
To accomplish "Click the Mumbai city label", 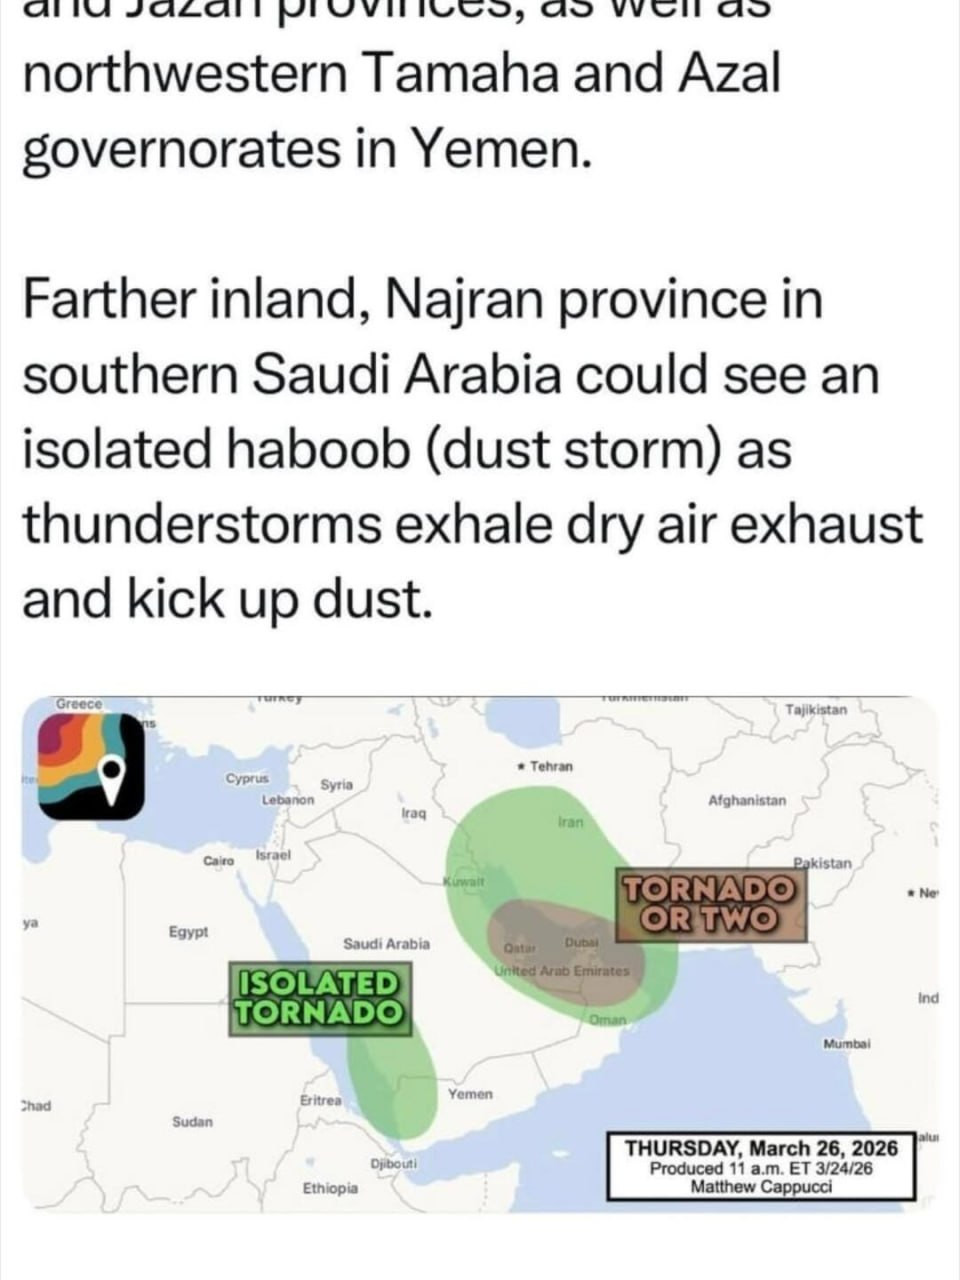I will click(x=846, y=1044).
